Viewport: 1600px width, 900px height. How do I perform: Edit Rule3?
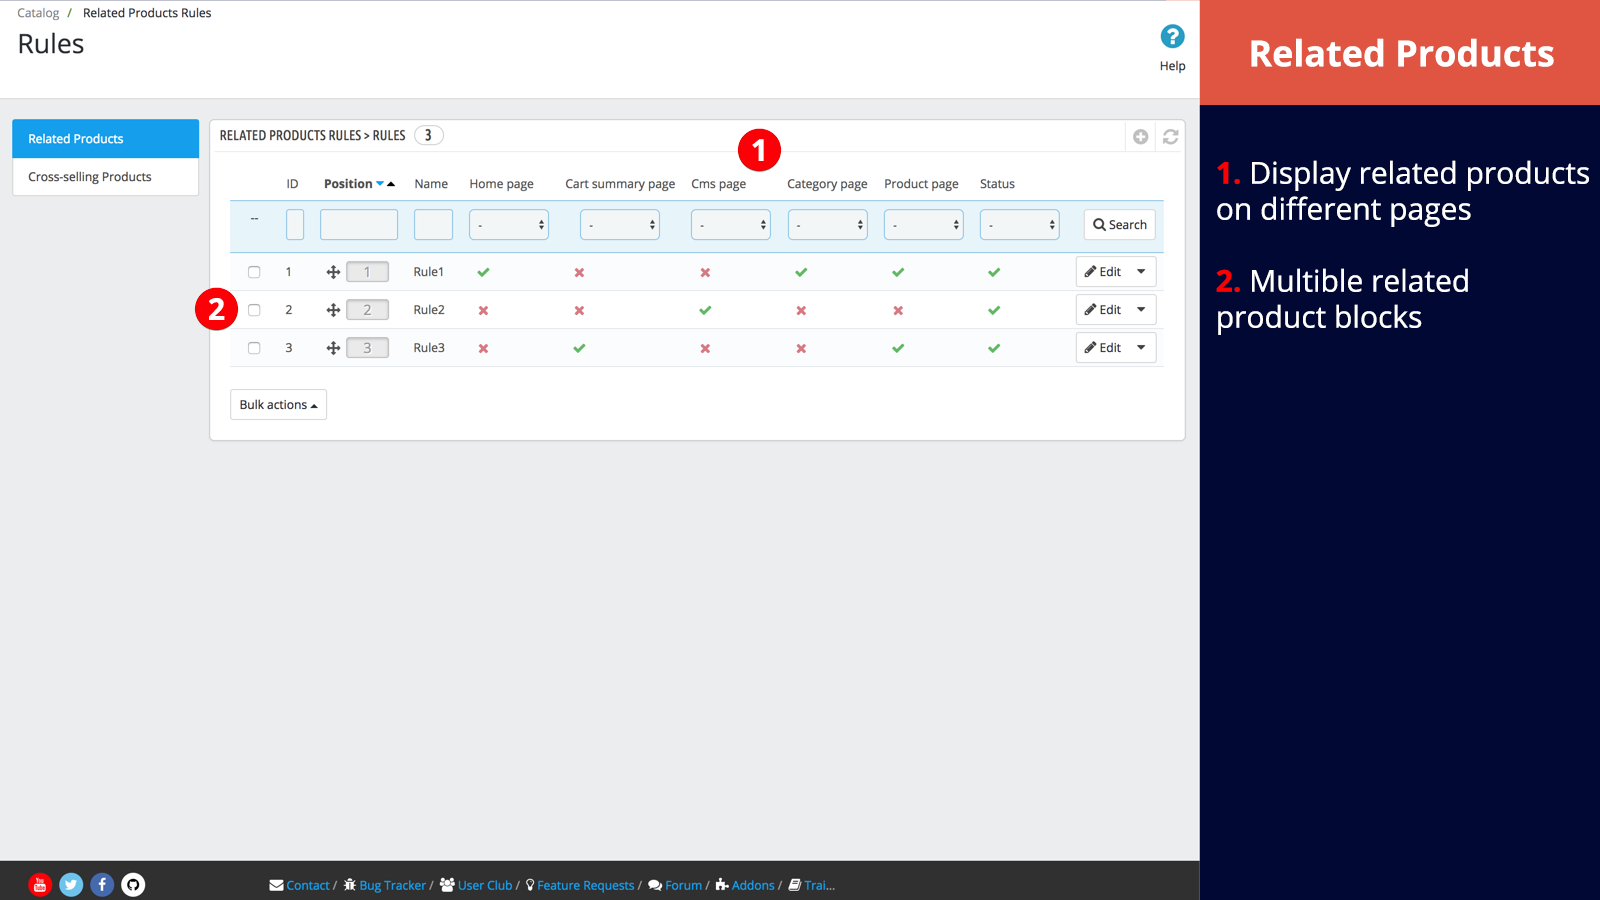[x=1103, y=348]
